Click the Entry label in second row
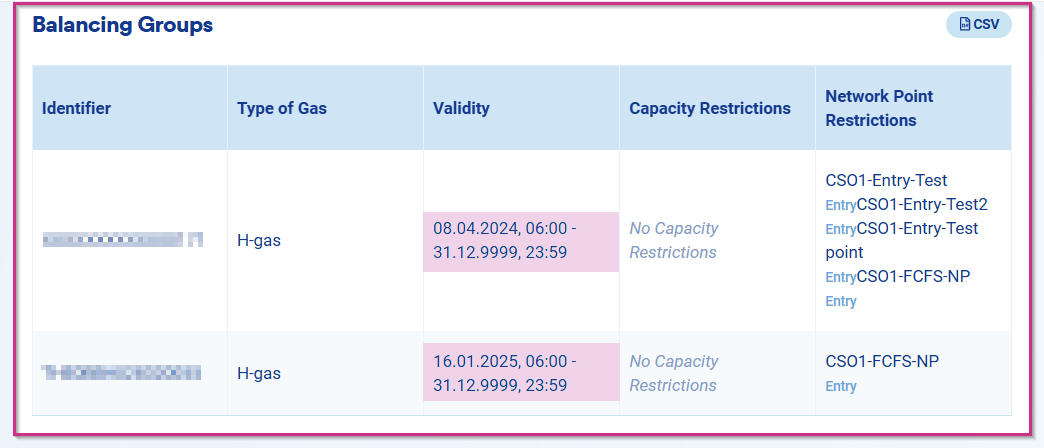This screenshot has height=448, width=1044. coord(841,386)
